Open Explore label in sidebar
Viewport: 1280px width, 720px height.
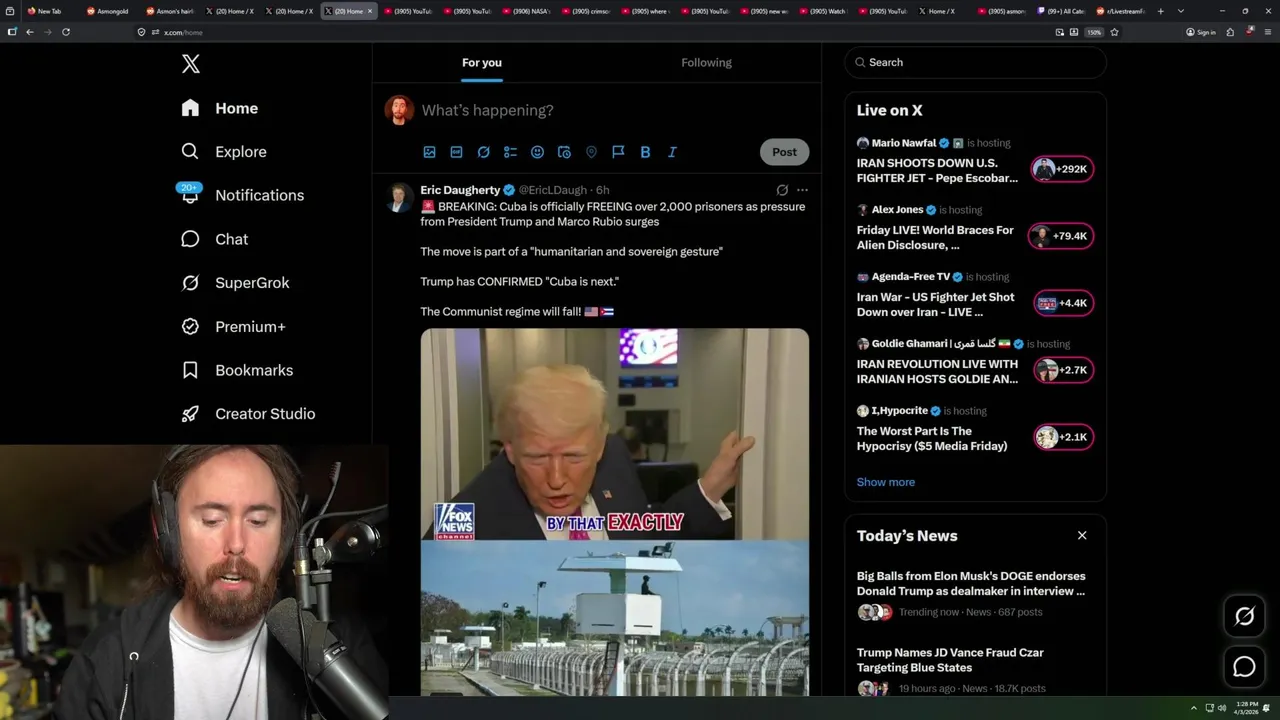tap(241, 152)
